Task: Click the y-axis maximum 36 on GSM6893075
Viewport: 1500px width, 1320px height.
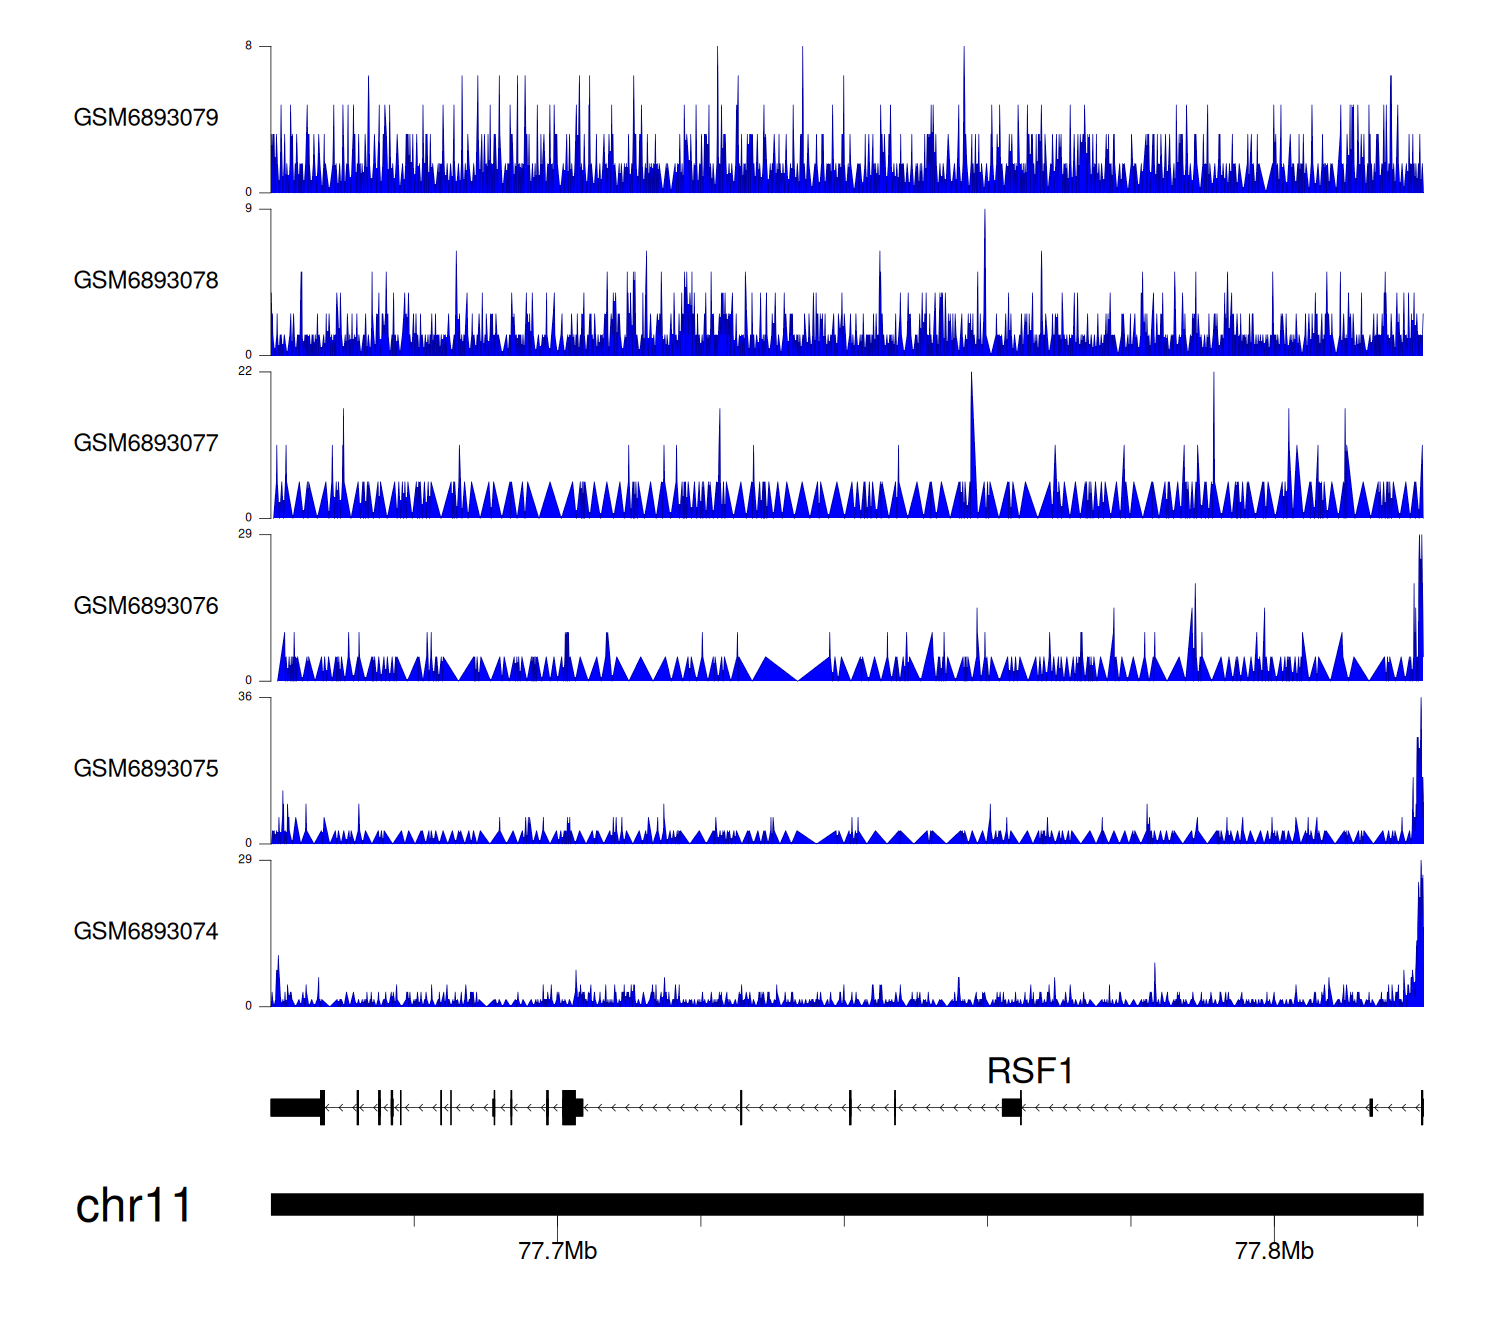Action: coord(245,697)
